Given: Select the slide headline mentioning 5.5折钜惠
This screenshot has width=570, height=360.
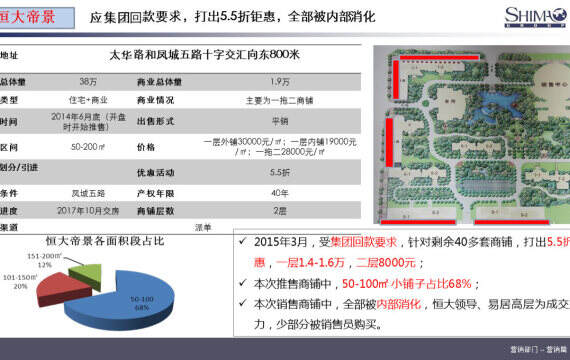Looking at the screenshot, I should 232,17.
